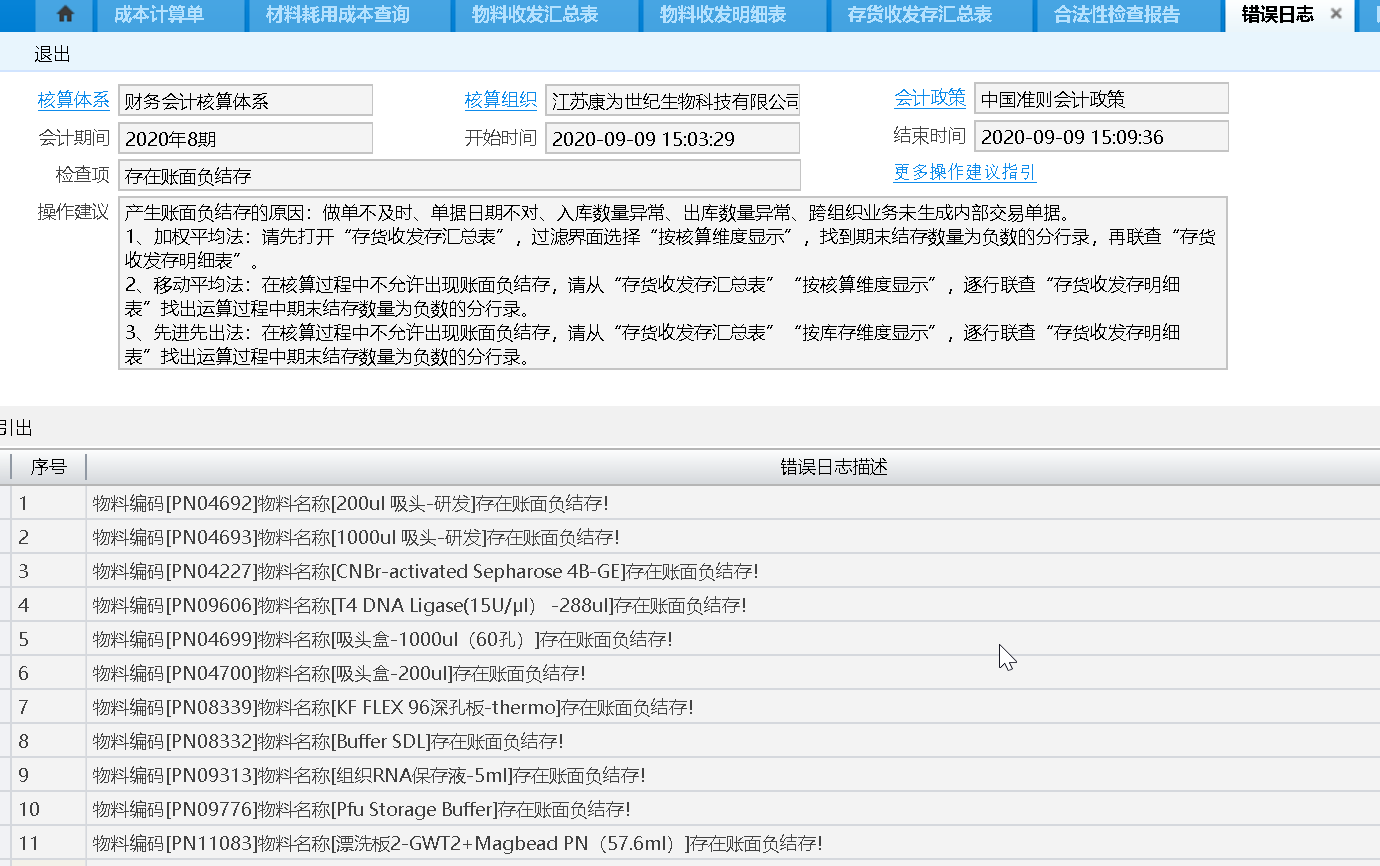Switch to the 物料收发汇总表 tab
The width and height of the screenshot is (1380, 866).
(548, 14)
